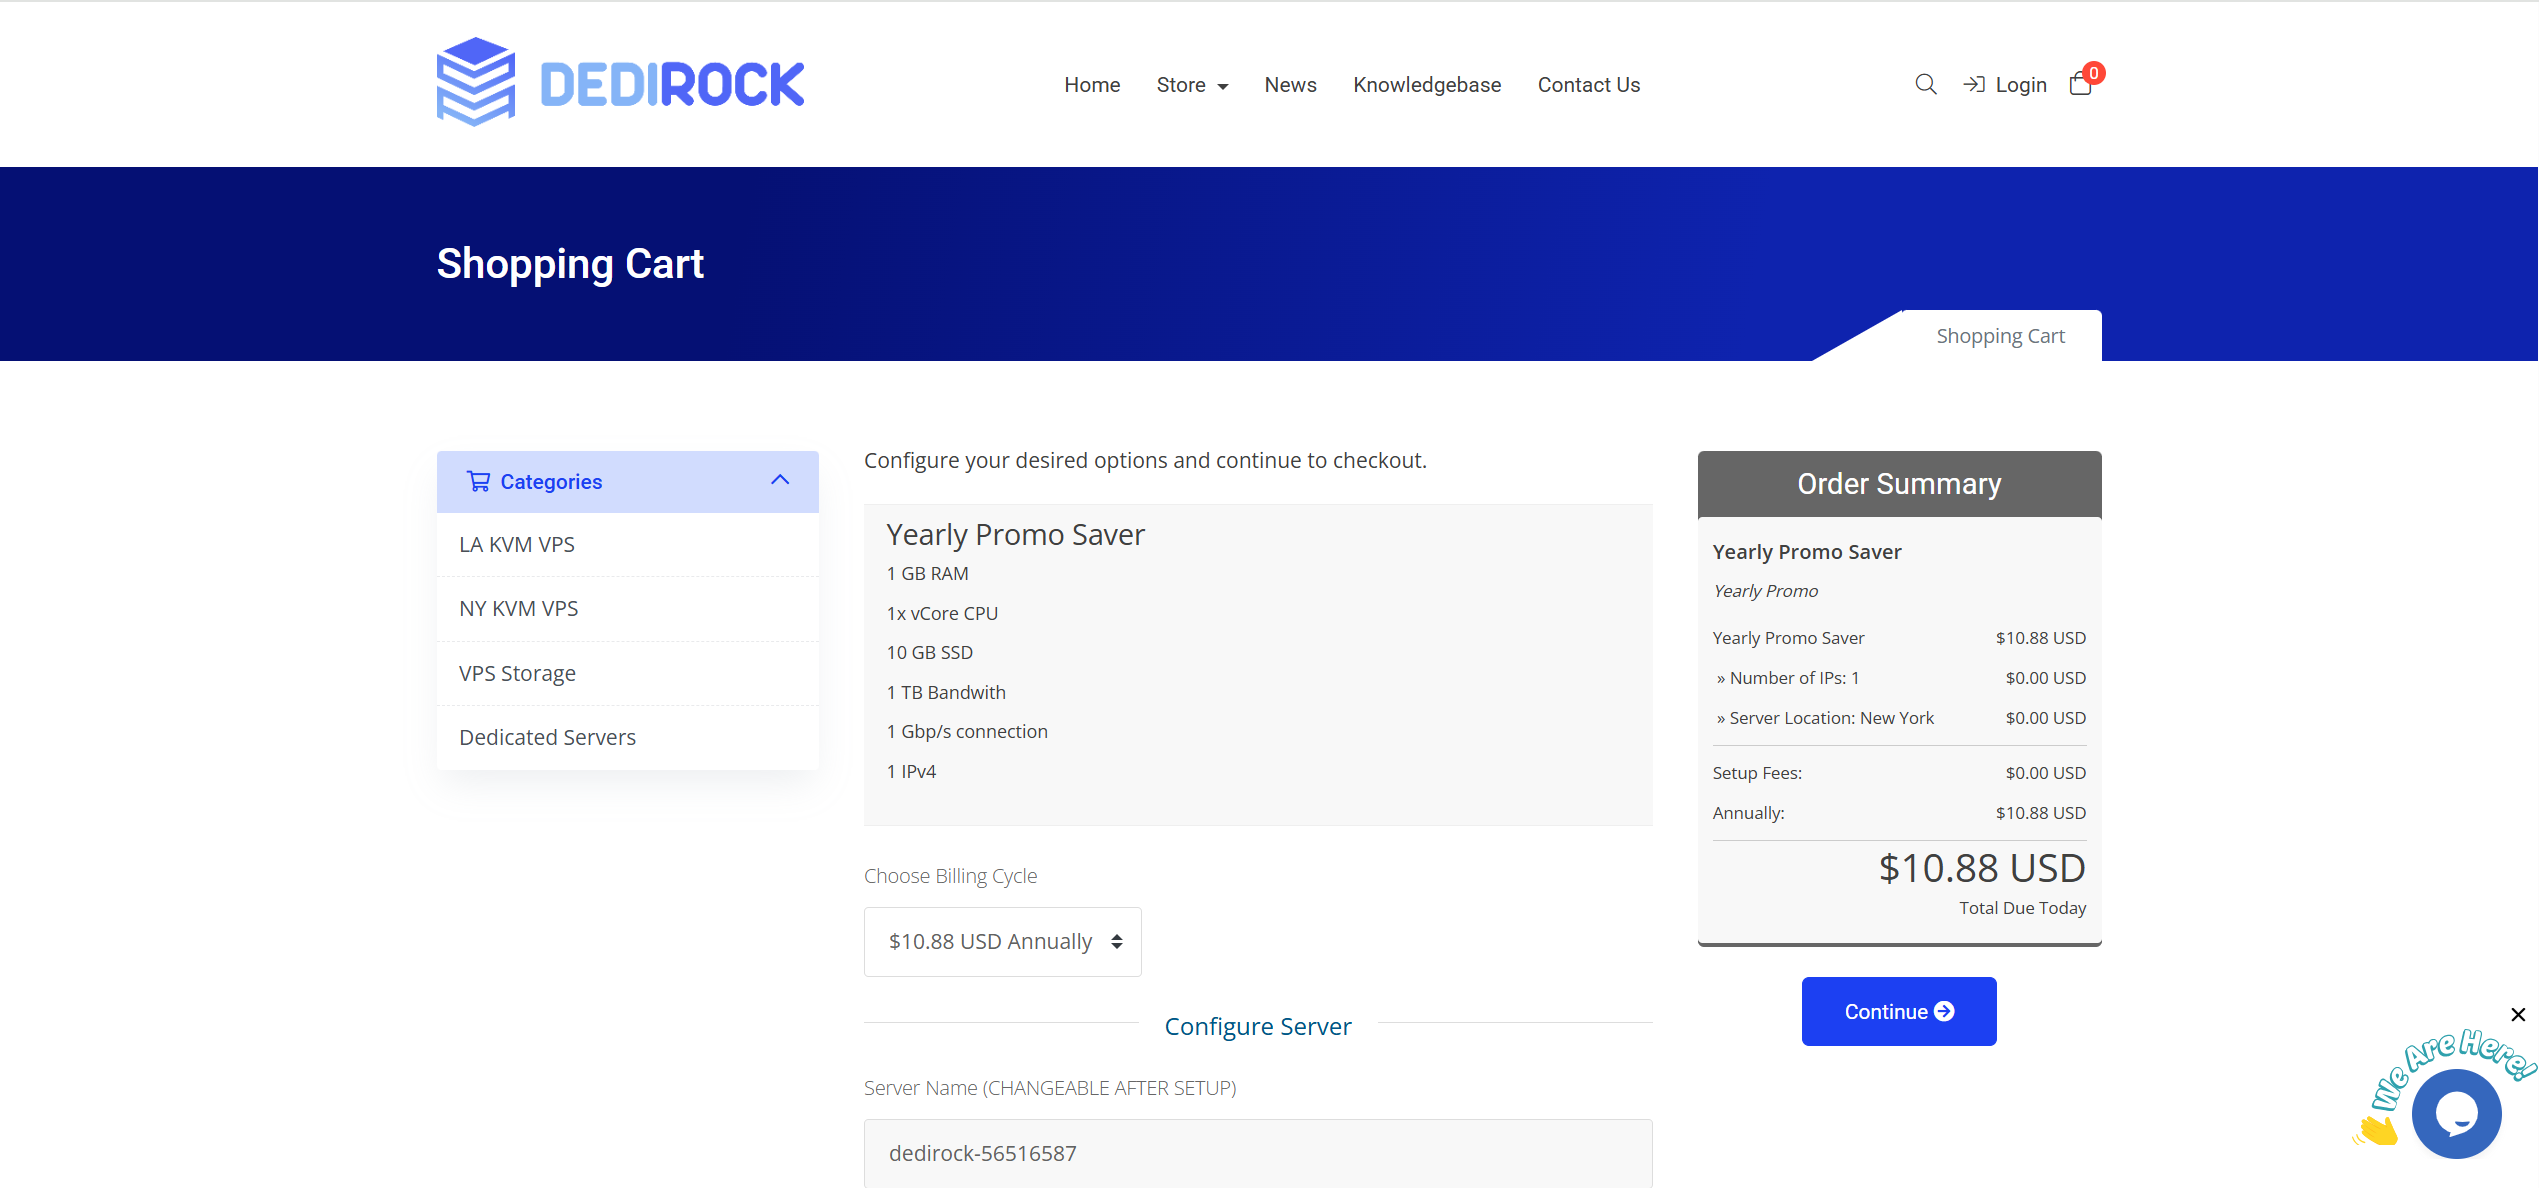The height and width of the screenshot is (1188, 2539).
Task: Click the Shopping Cart breadcrumb
Action: click(2000, 336)
